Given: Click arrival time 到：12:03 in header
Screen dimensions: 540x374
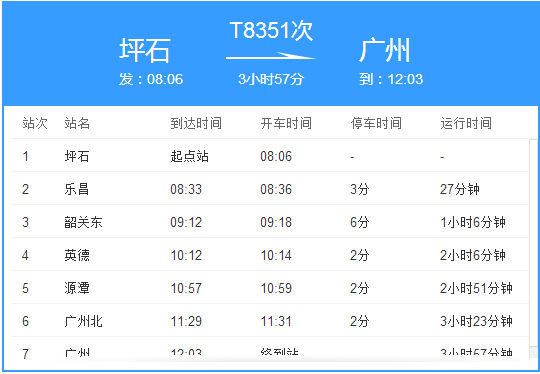Looking at the screenshot, I should click(391, 79).
